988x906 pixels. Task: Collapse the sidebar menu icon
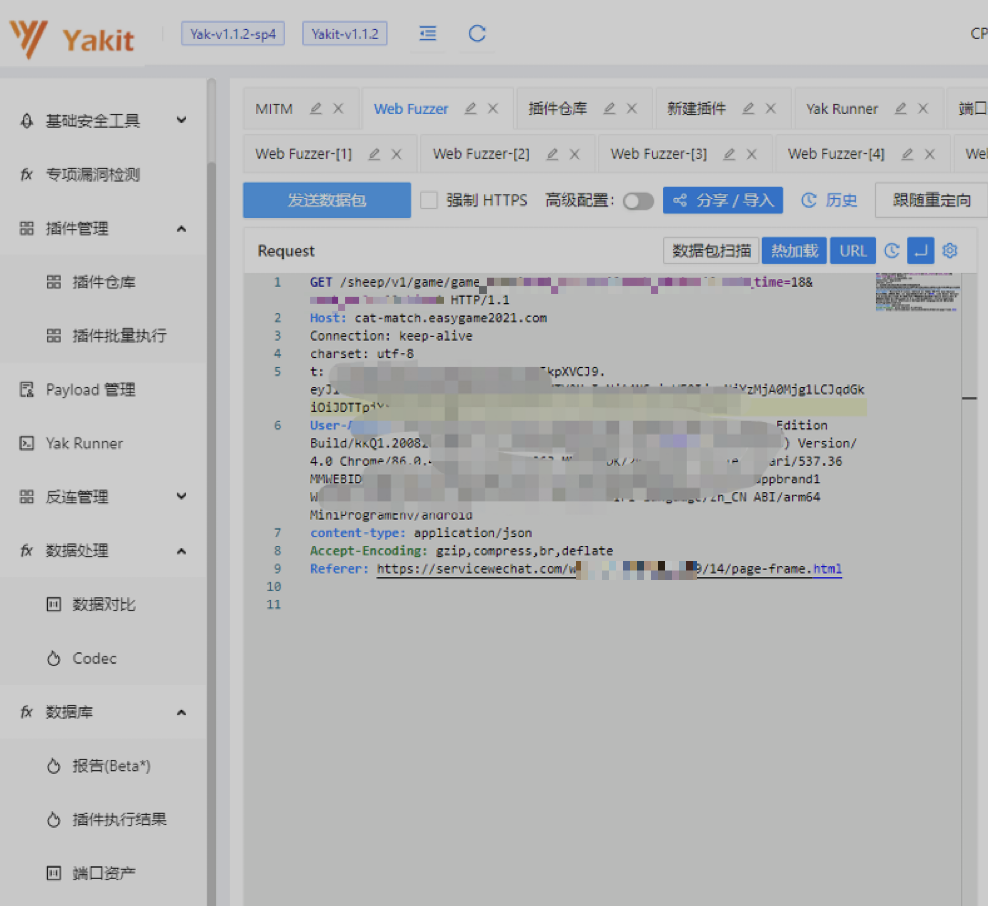[428, 33]
